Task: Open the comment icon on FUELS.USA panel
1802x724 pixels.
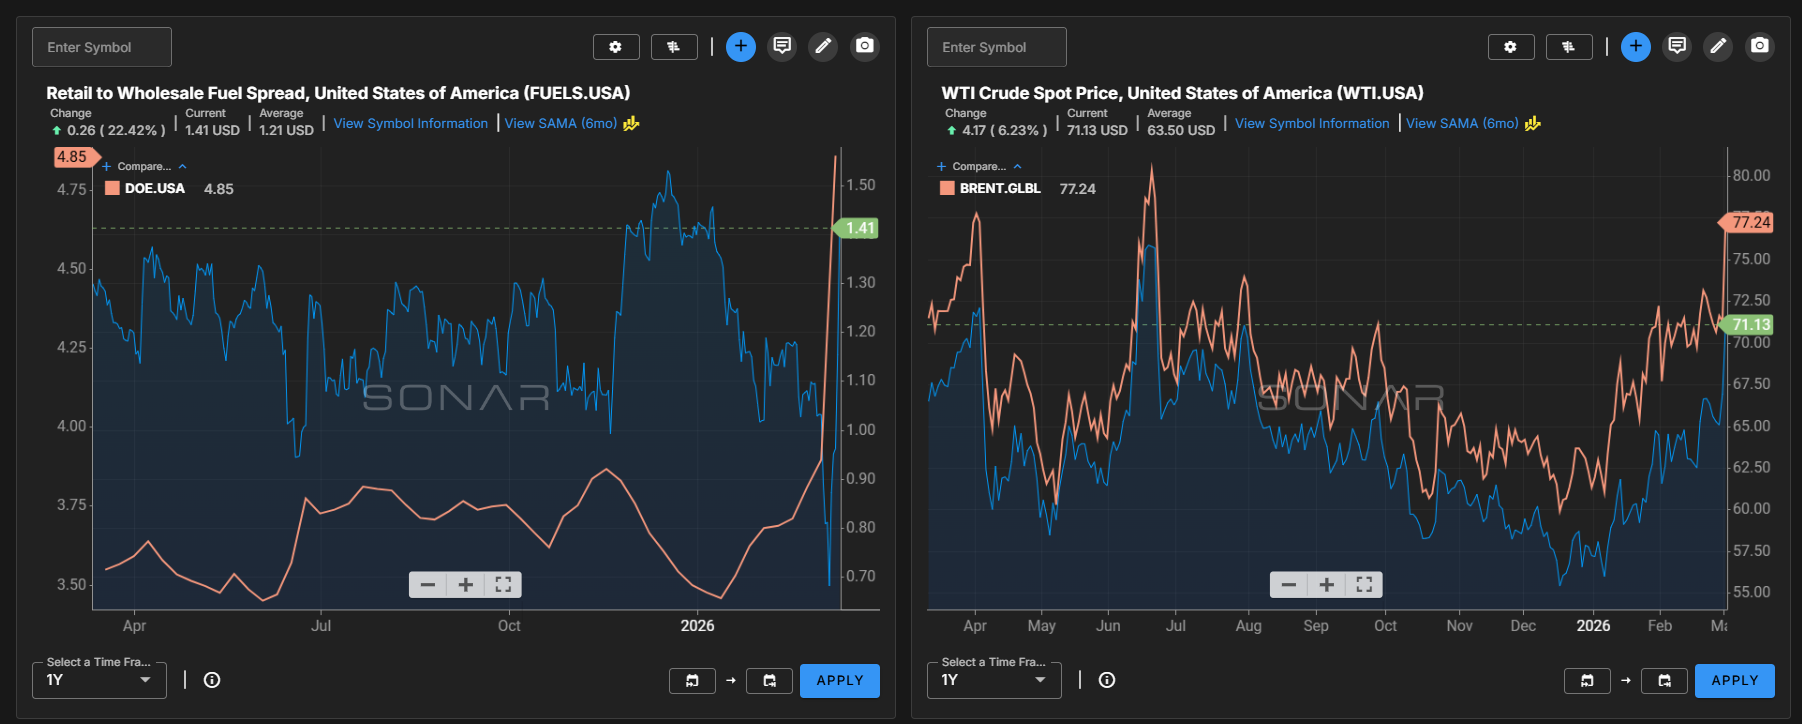Action: pyautogui.click(x=782, y=46)
